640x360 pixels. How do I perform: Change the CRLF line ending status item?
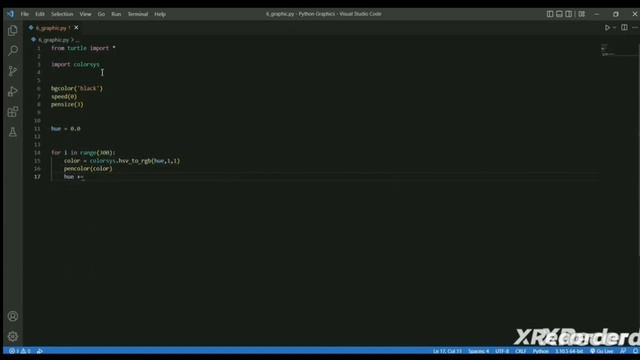(520, 351)
